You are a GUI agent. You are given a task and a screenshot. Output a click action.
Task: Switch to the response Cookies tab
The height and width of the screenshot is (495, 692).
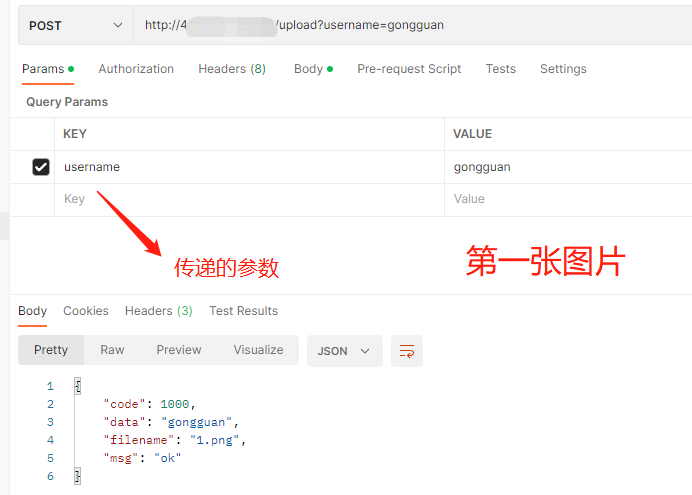pyautogui.click(x=86, y=311)
